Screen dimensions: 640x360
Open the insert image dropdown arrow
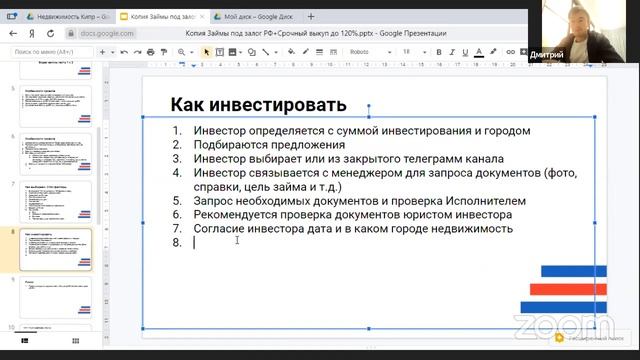pyautogui.click(x=240, y=52)
